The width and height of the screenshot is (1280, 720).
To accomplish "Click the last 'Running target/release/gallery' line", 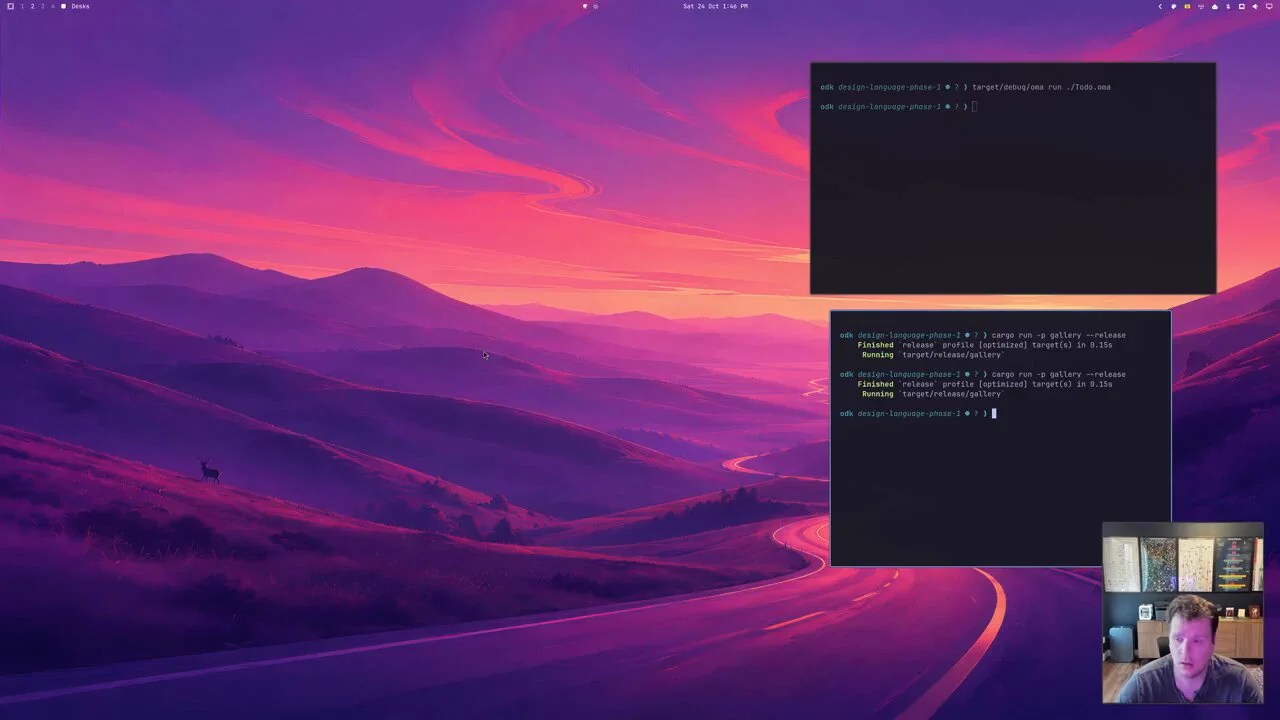I will click(x=932, y=394).
